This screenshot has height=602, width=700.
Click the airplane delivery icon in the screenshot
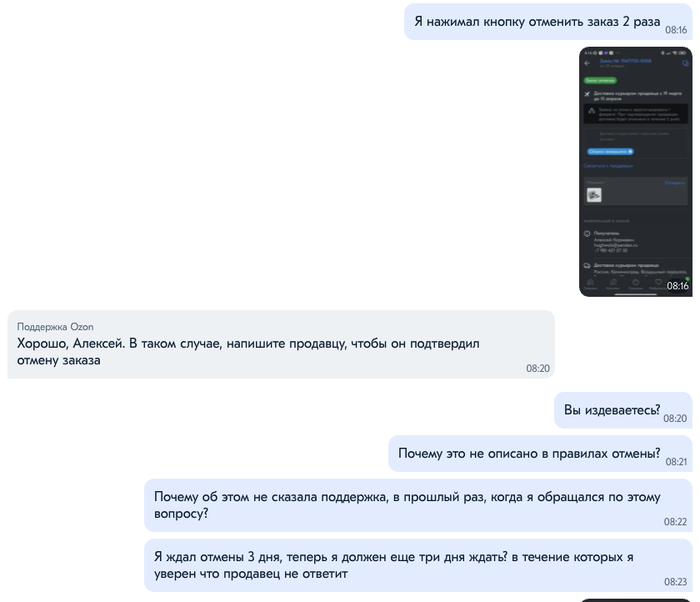pyautogui.click(x=588, y=94)
